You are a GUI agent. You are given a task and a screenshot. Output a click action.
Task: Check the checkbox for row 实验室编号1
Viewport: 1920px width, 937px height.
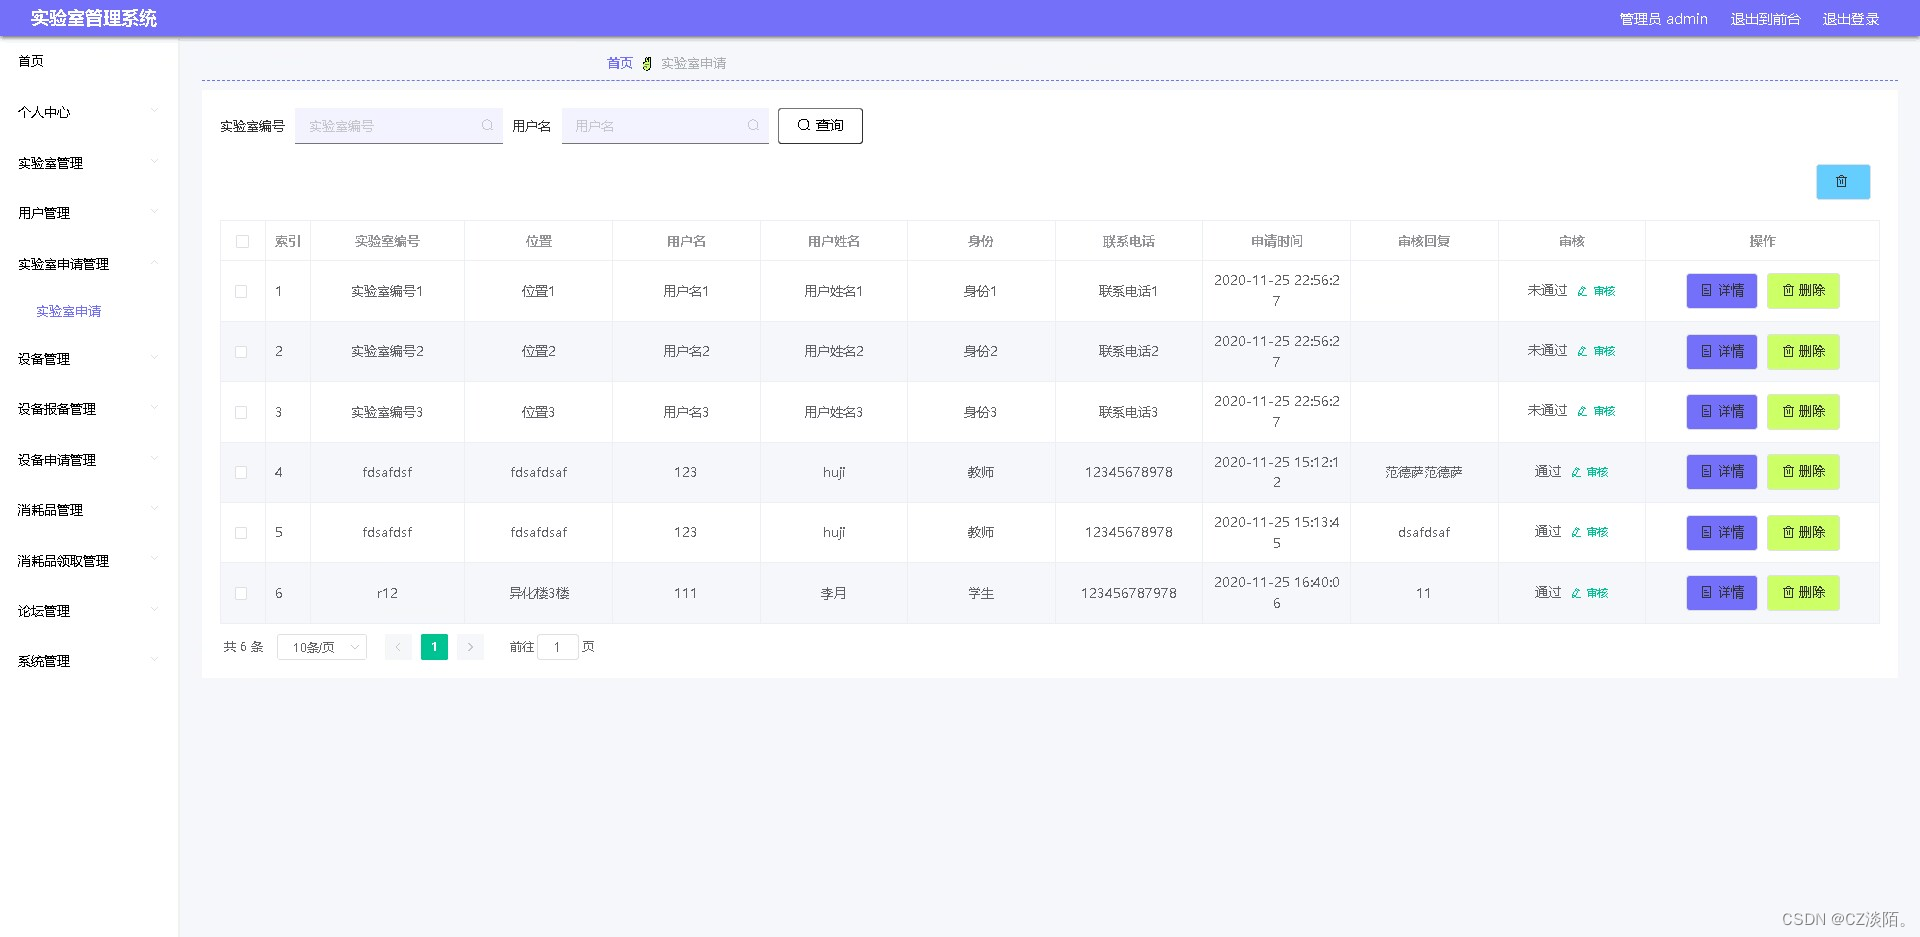coord(241,291)
